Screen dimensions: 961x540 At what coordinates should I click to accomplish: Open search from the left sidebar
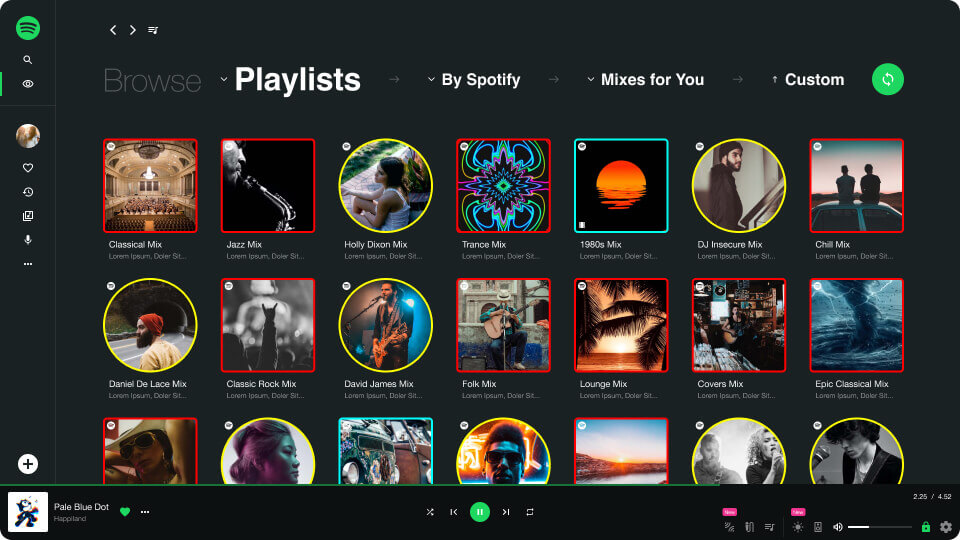point(28,59)
